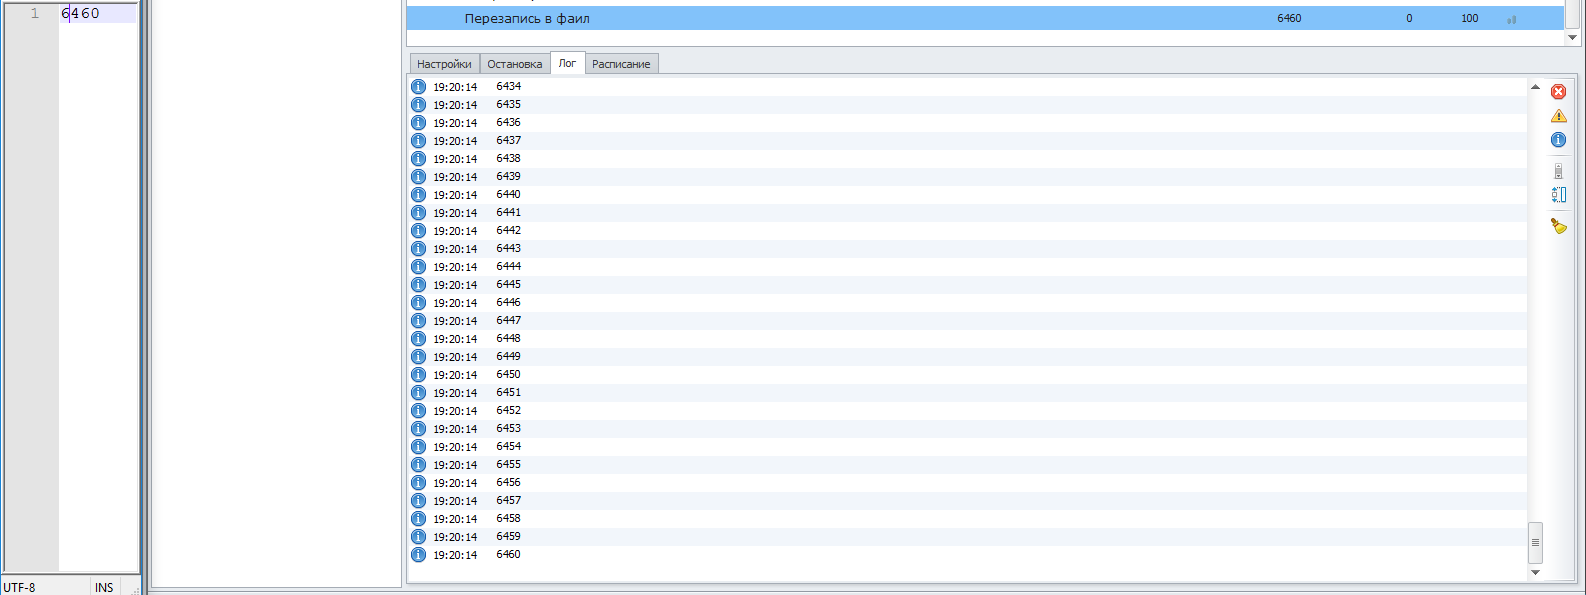Viewport: 1586px width, 595px height.
Task: Click the action list scrollbar down arrow
Action: [x=1572, y=37]
